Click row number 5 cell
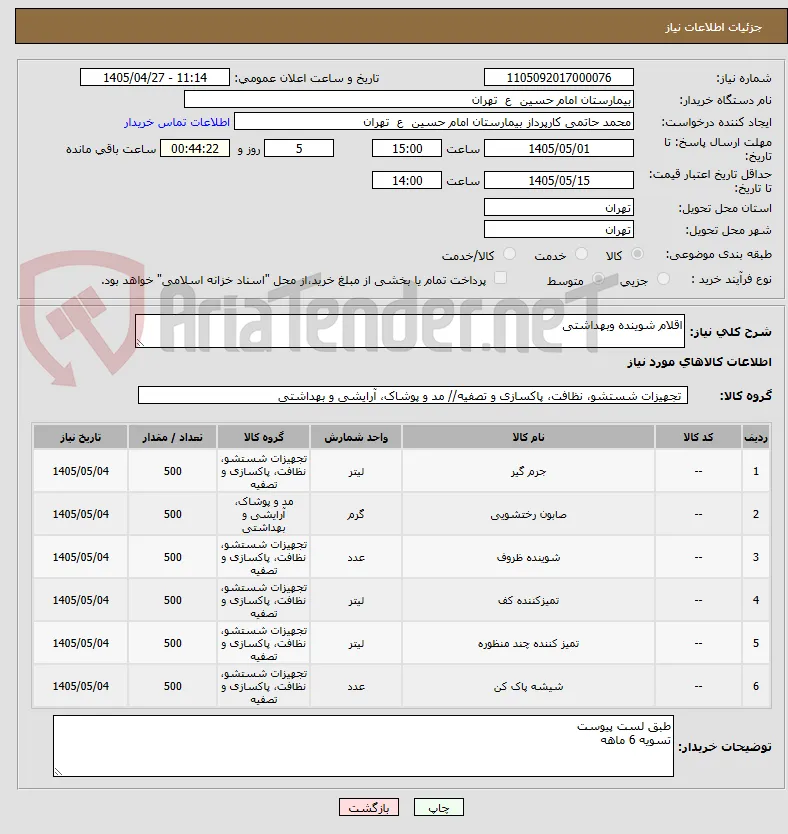Screen dimensions: 788x834 [x=756, y=643]
